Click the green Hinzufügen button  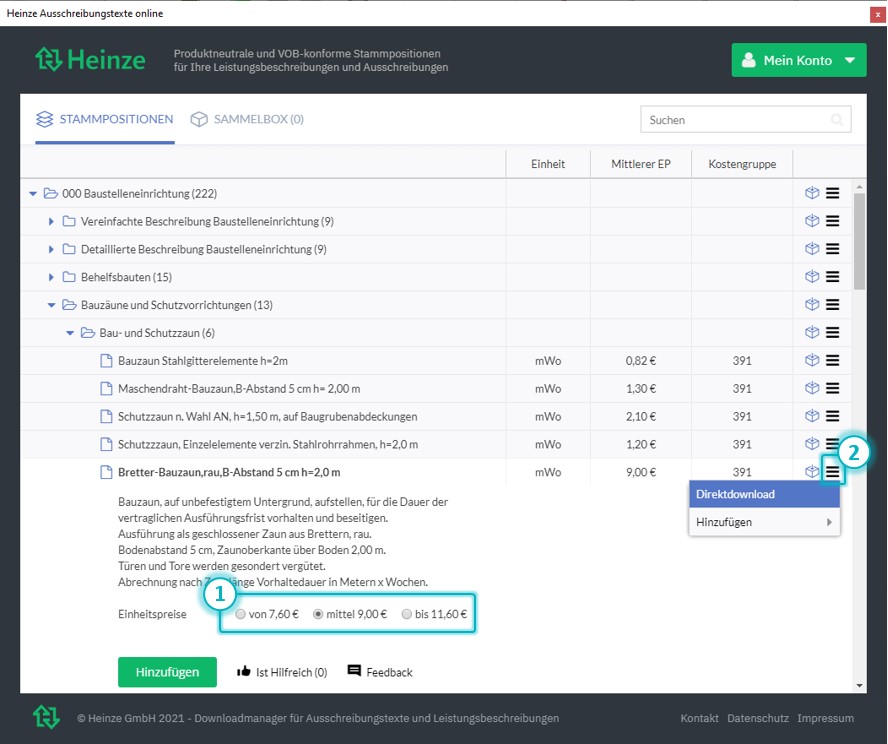[x=167, y=672]
